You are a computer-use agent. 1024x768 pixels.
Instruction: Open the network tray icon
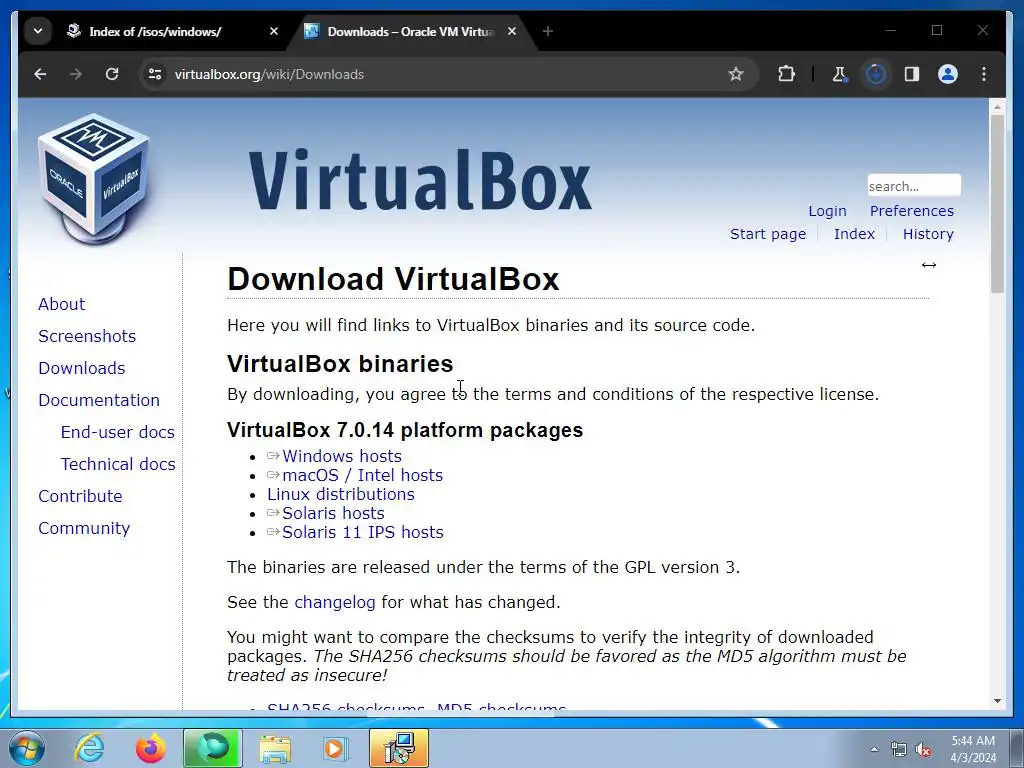click(x=899, y=749)
